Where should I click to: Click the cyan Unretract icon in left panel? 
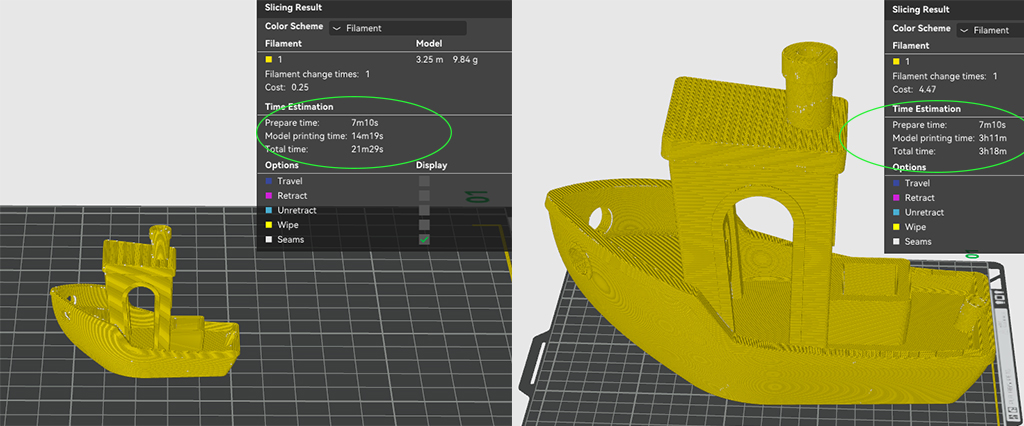(x=268, y=211)
